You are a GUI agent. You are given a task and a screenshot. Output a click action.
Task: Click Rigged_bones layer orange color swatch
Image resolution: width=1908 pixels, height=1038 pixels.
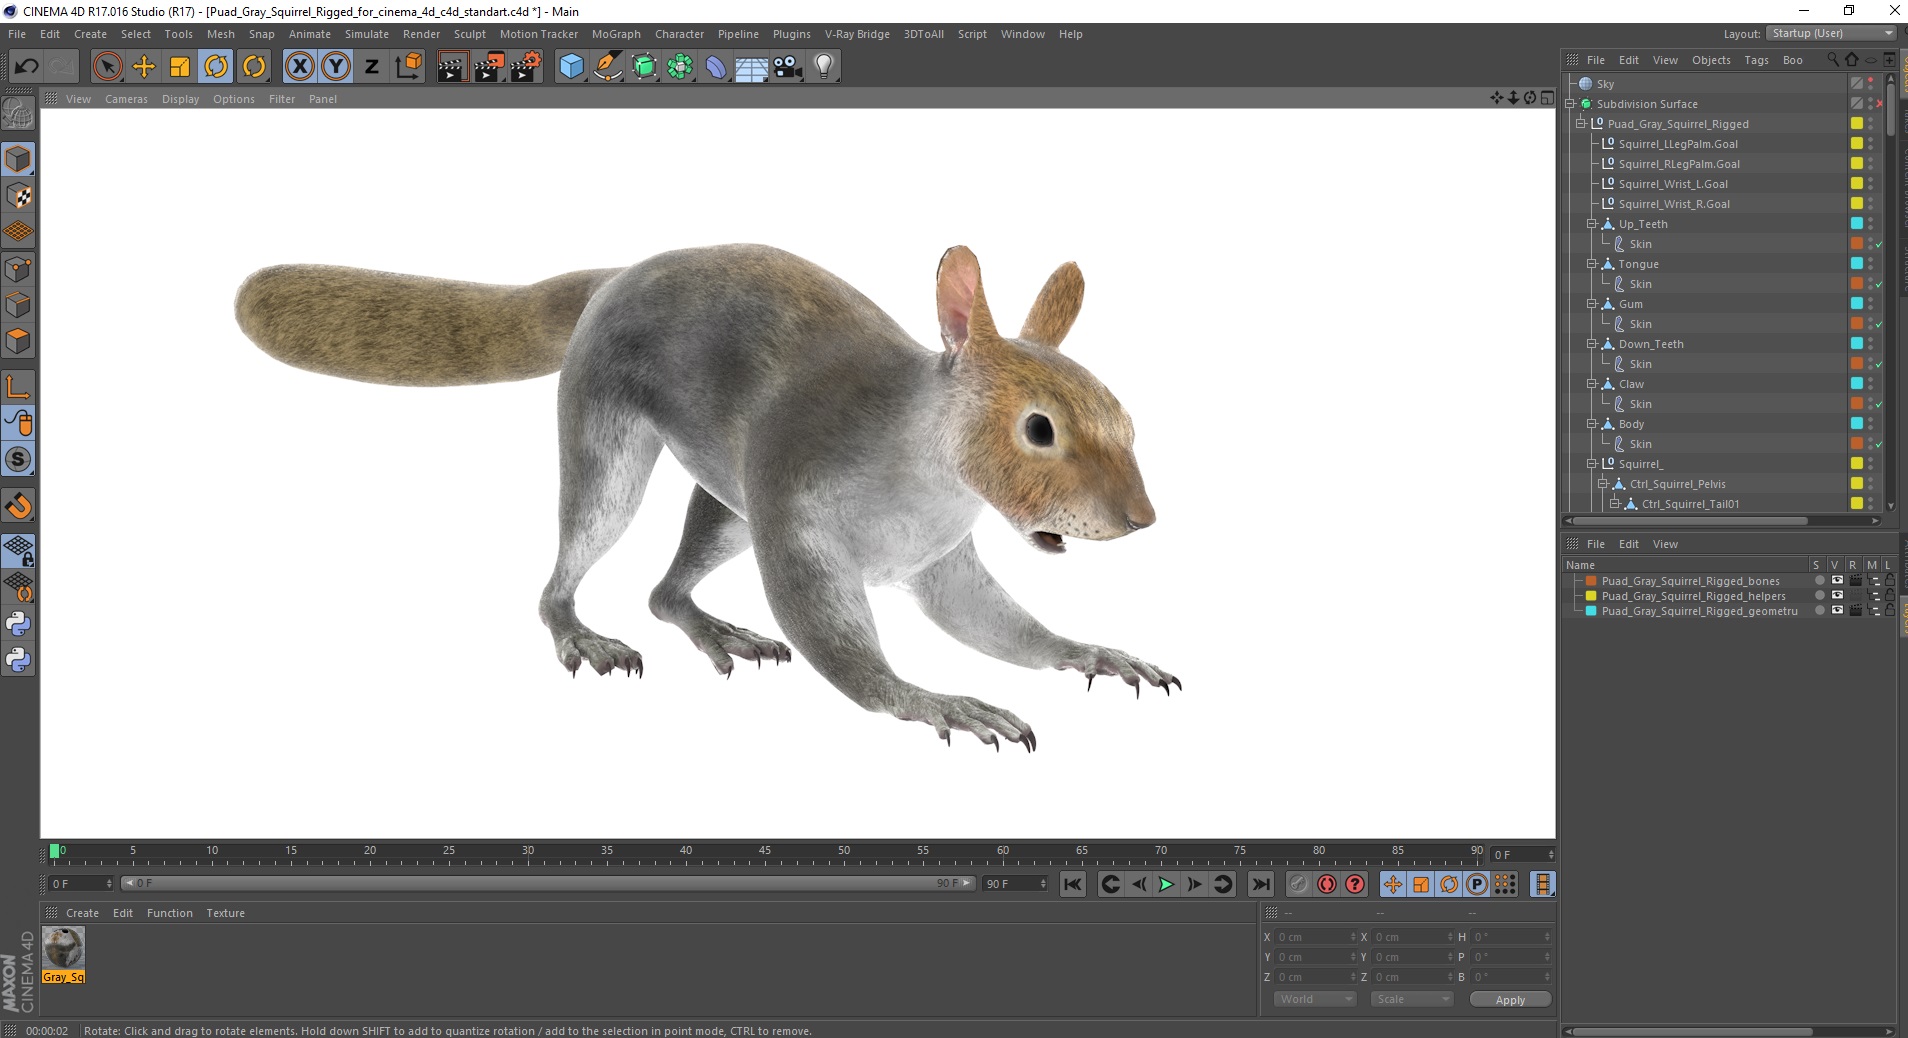click(1591, 581)
